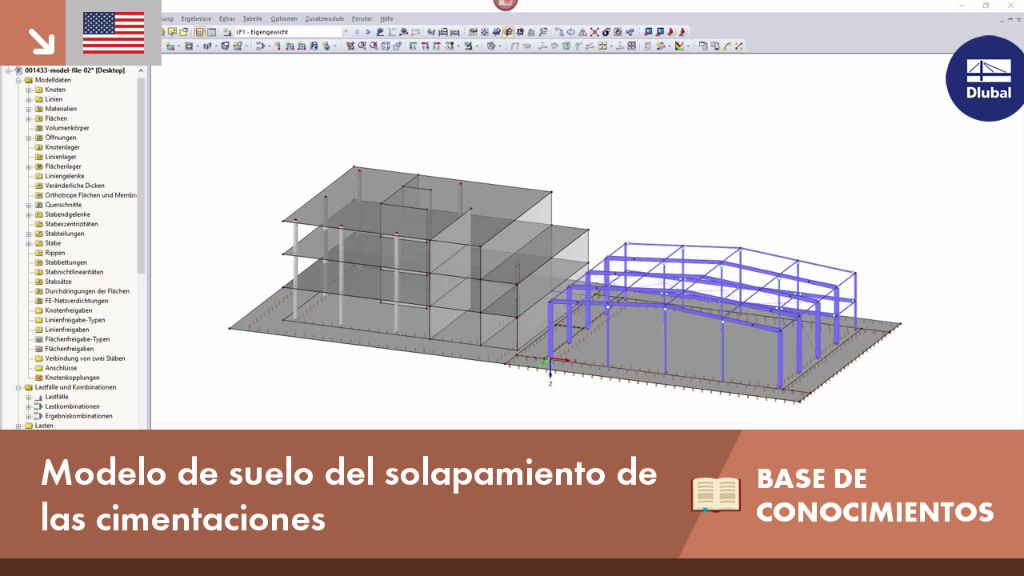This screenshot has height=576, width=1024.
Task: Go to previous load case arrow
Action: (357, 31)
